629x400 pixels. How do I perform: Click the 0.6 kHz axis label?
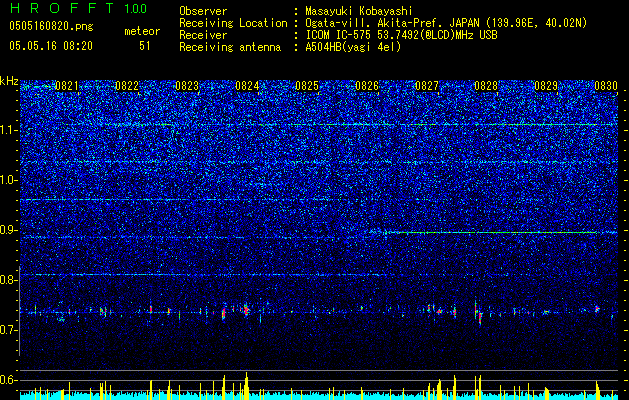click(8, 380)
